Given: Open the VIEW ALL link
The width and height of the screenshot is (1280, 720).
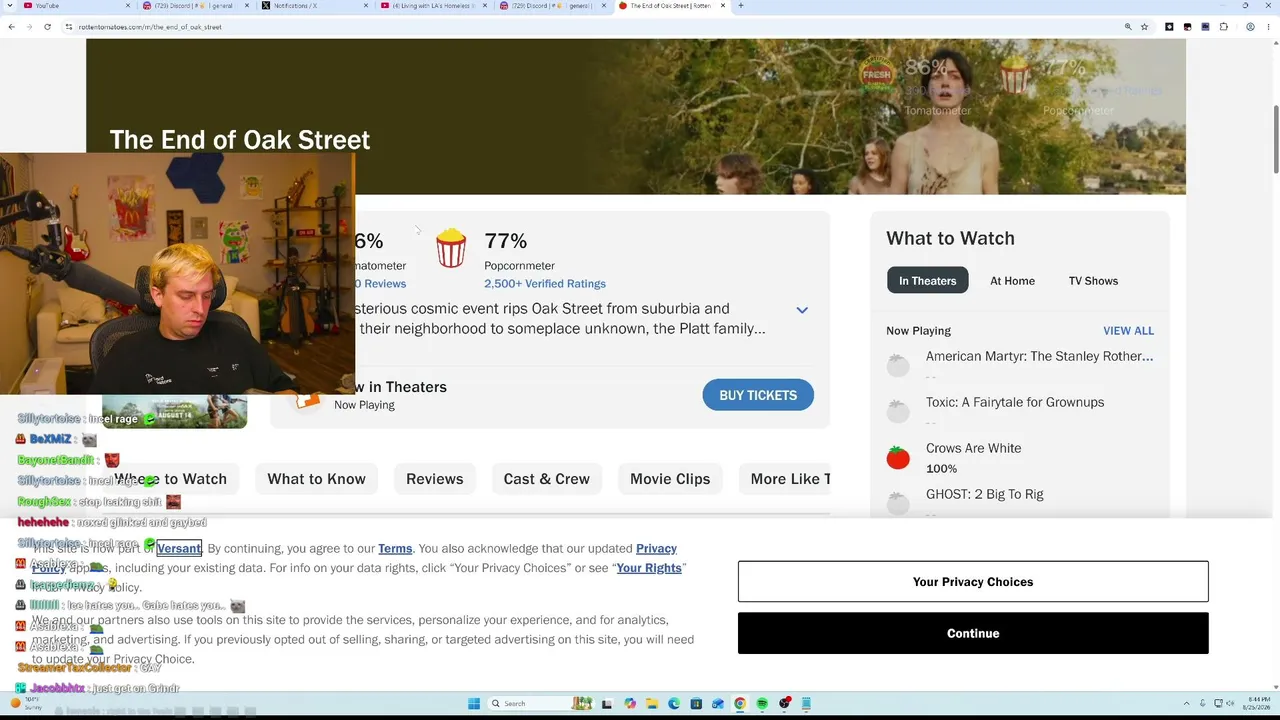Looking at the screenshot, I should point(1128,330).
